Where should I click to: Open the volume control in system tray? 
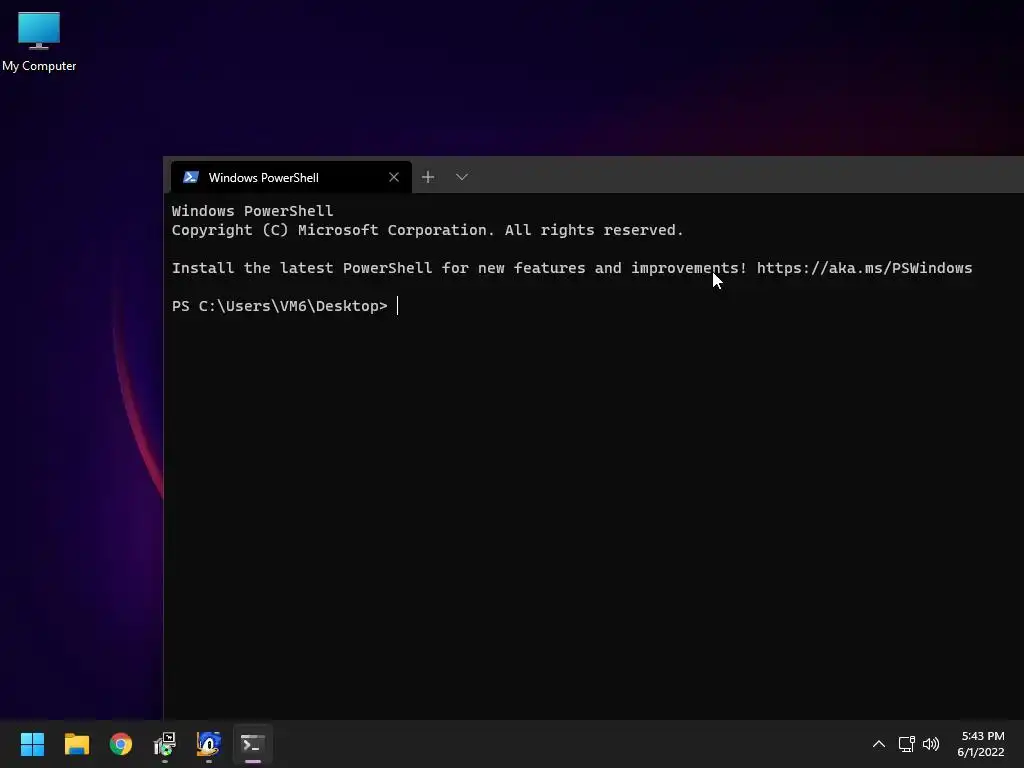point(931,744)
